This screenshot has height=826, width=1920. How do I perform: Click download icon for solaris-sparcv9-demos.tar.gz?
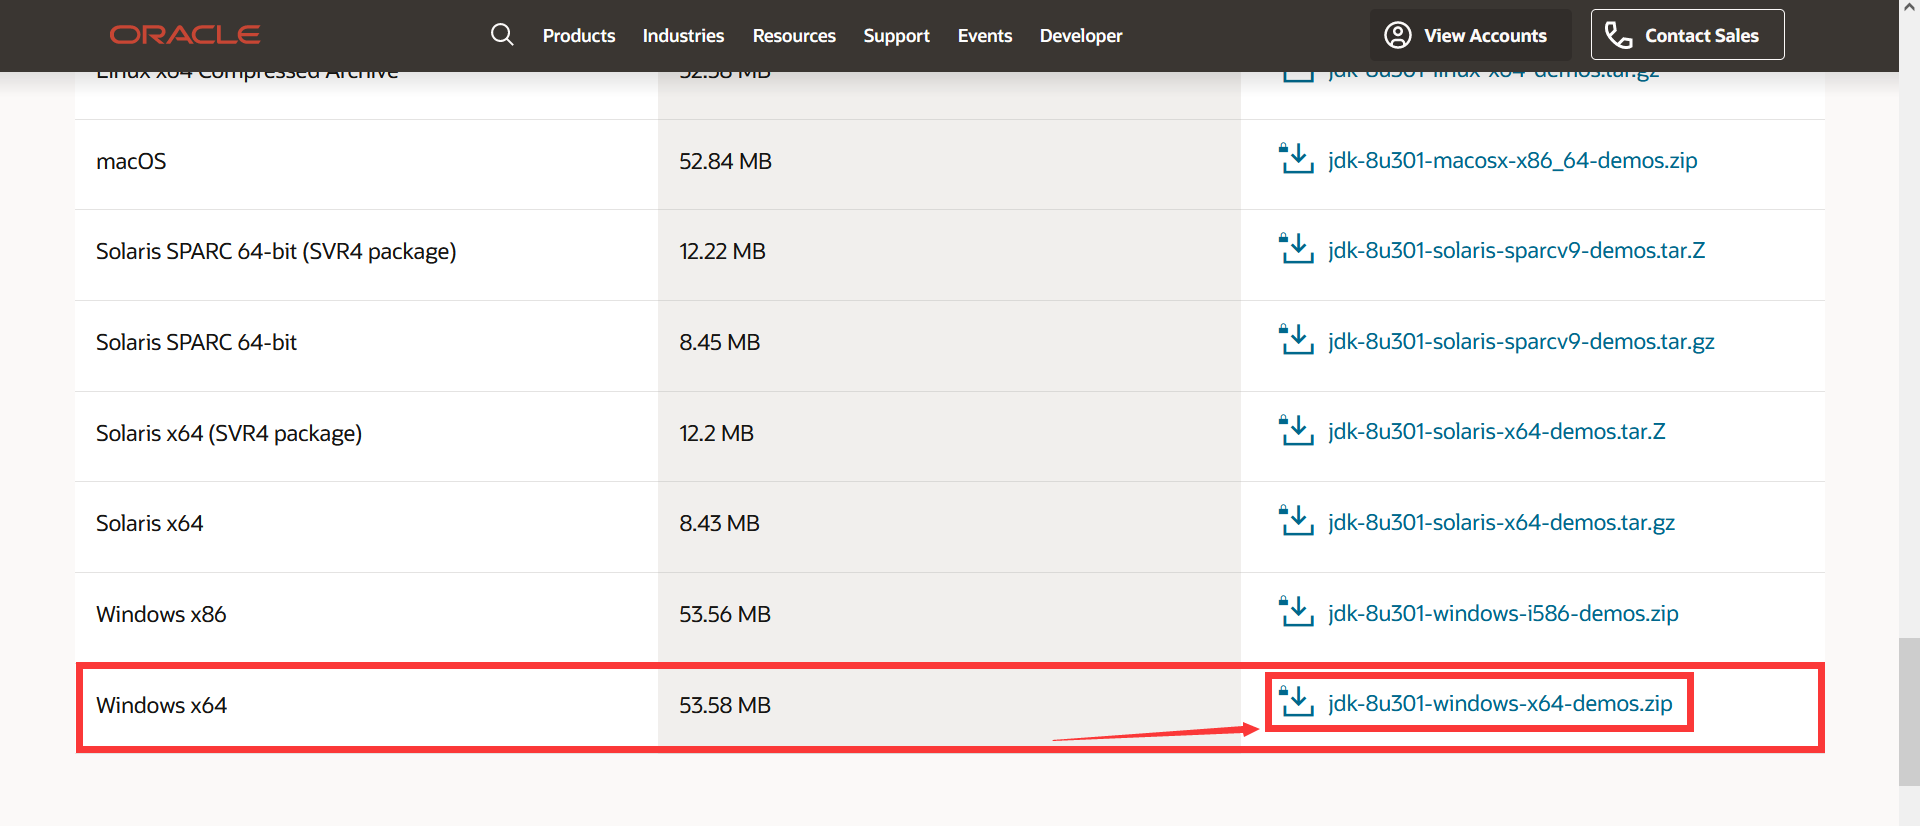1296,339
